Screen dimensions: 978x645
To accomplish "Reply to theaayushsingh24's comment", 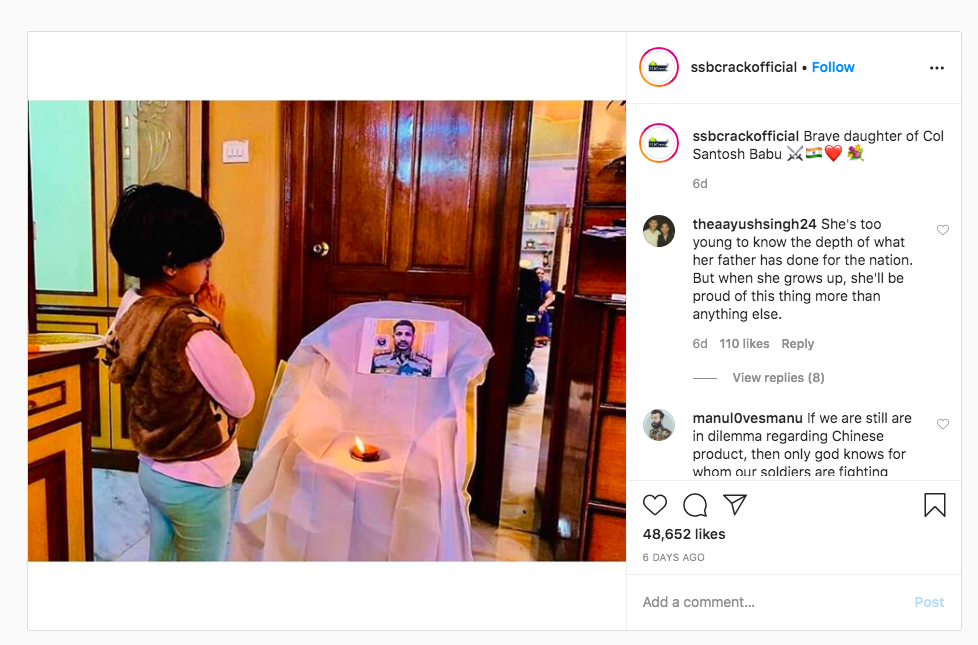I will point(797,344).
